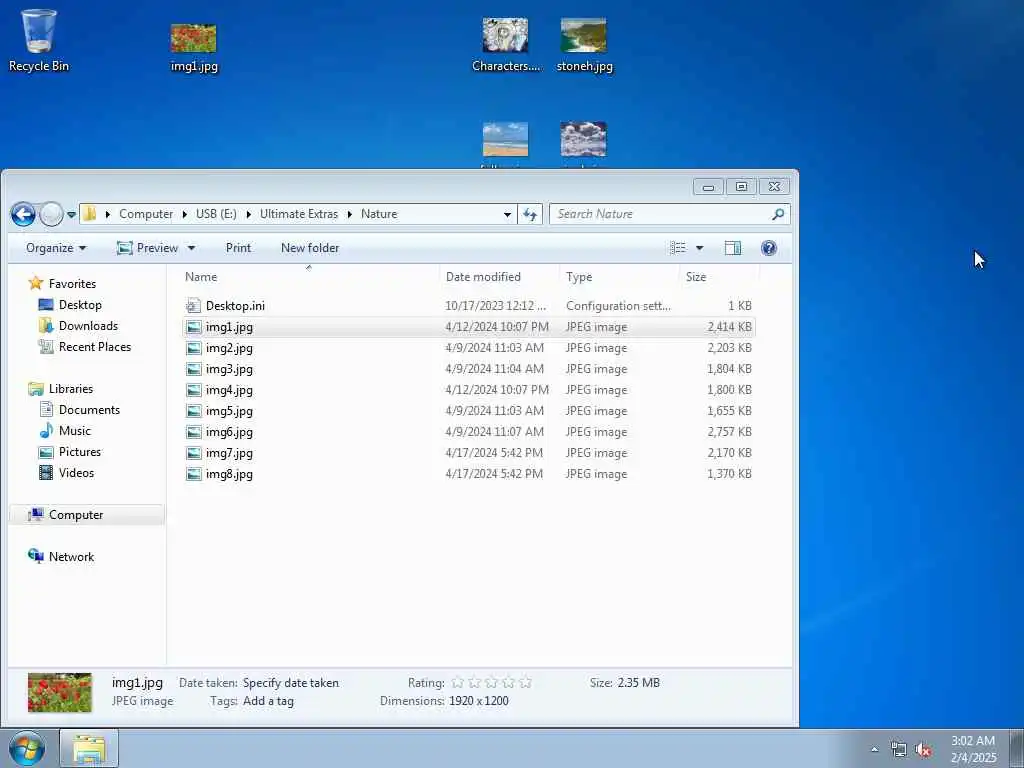Open the taskbar clock showing 3:02 AM
The image size is (1024, 768).
coord(973,749)
